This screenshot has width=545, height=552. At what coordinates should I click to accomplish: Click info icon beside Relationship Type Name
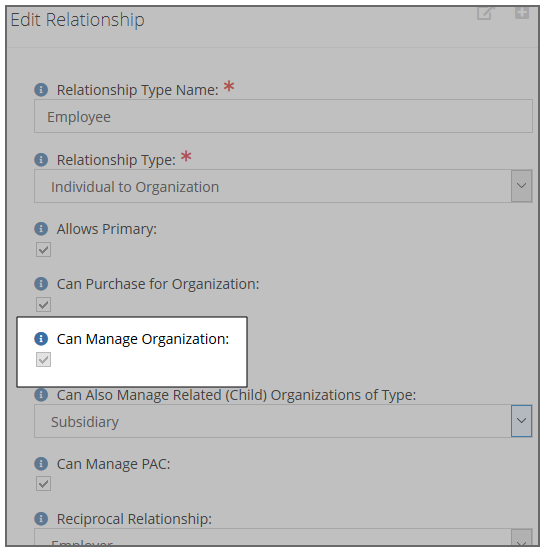[41, 89]
